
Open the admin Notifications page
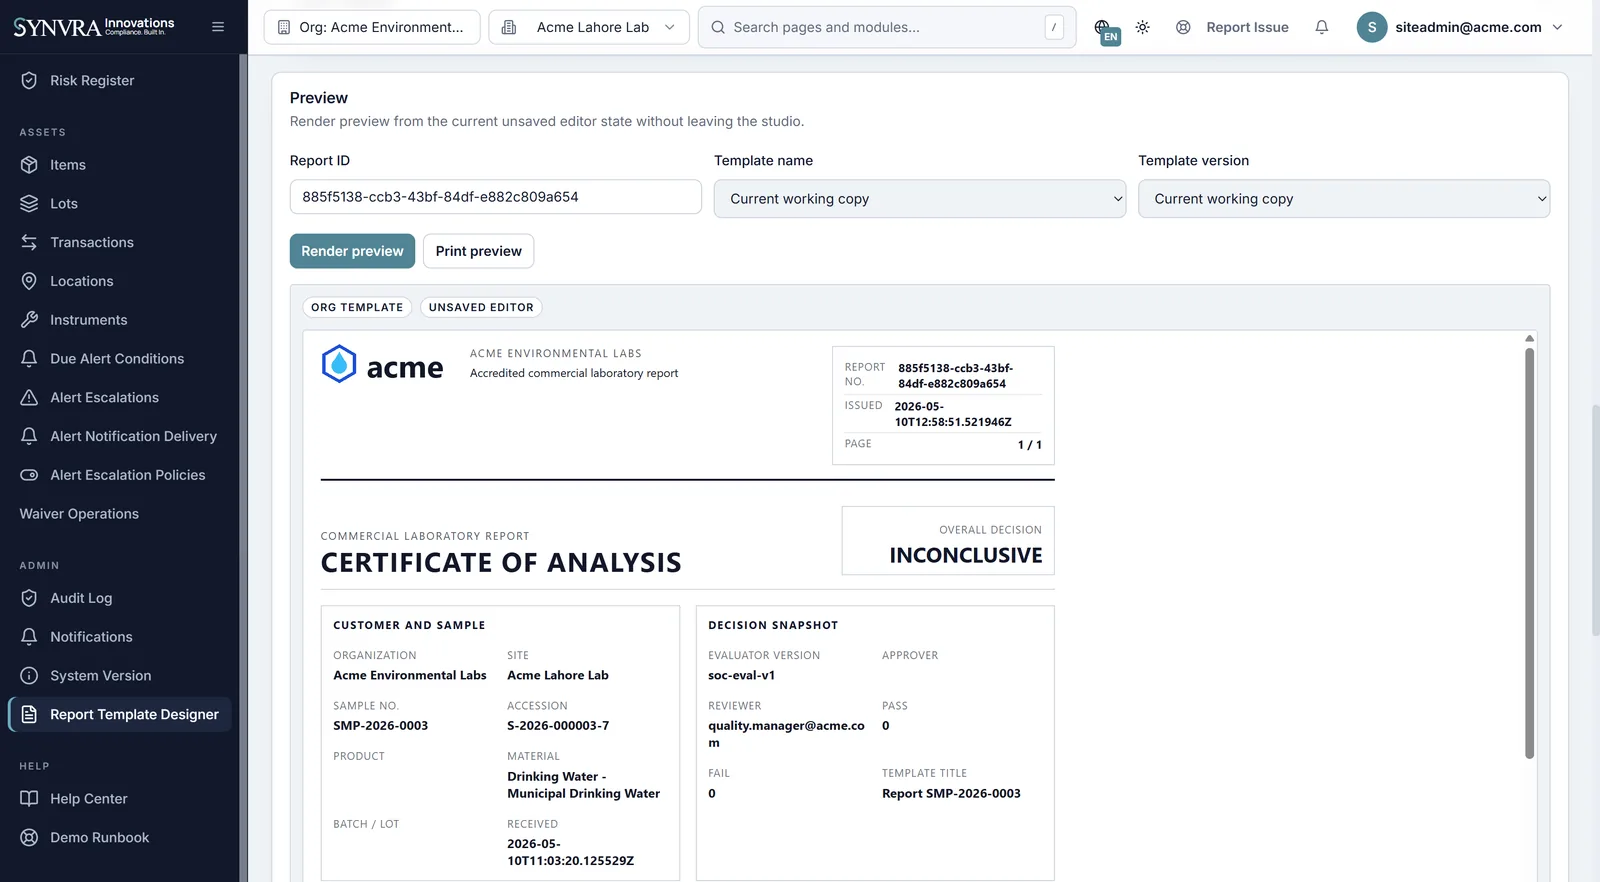[91, 637]
